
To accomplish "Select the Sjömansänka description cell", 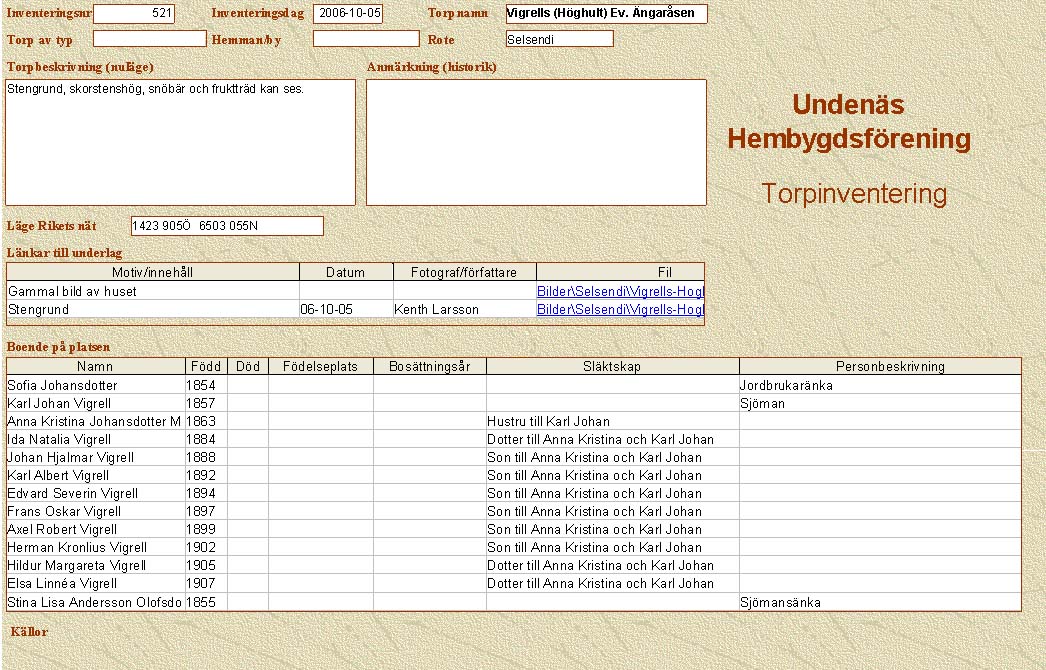I will pyautogui.click(x=878, y=603).
